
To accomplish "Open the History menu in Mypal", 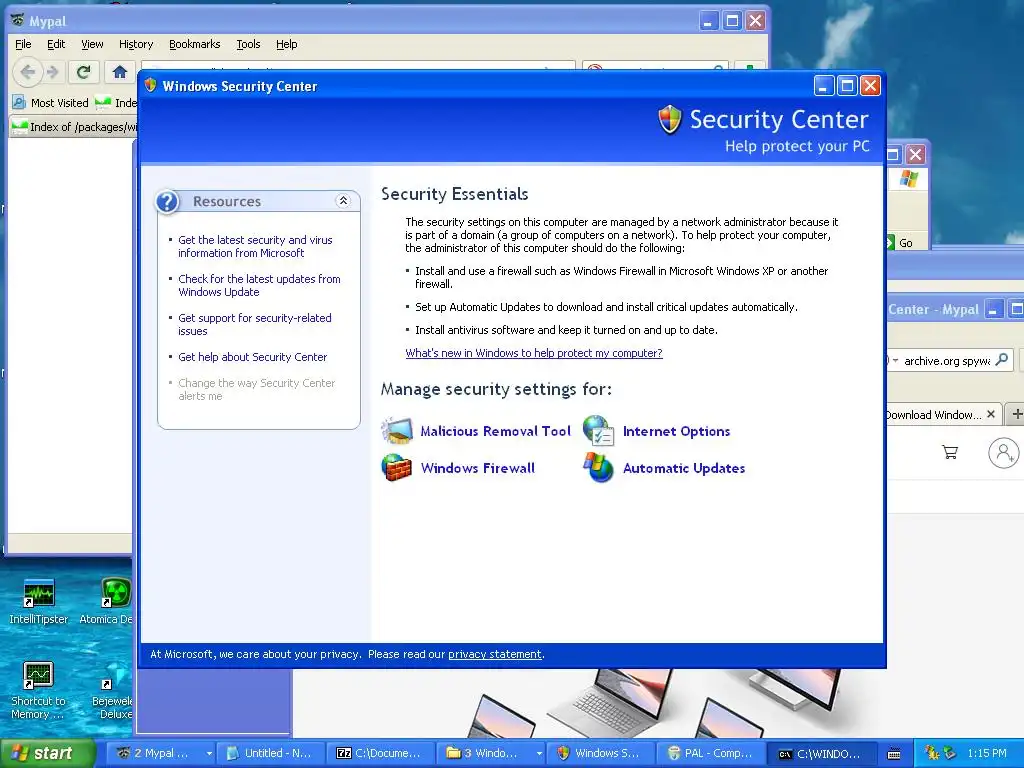I will [136, 44].
